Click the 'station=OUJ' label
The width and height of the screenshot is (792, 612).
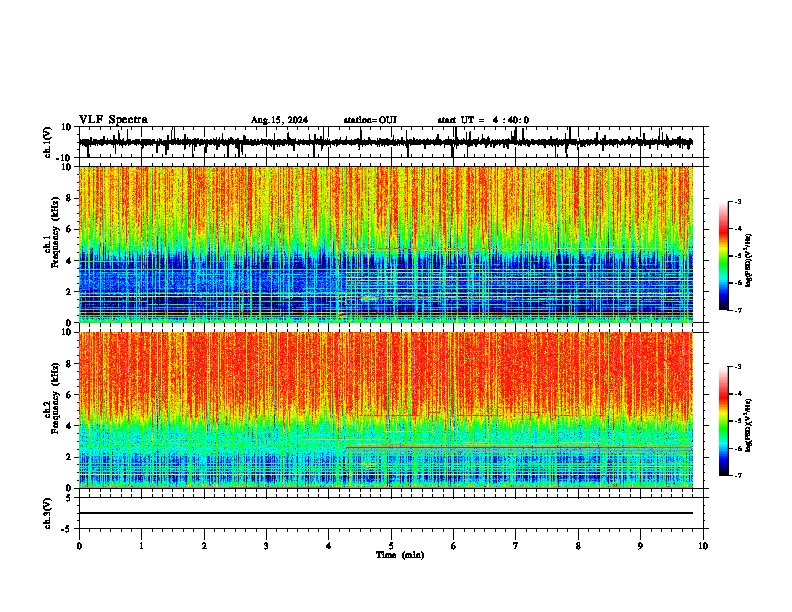click(370, 120)
